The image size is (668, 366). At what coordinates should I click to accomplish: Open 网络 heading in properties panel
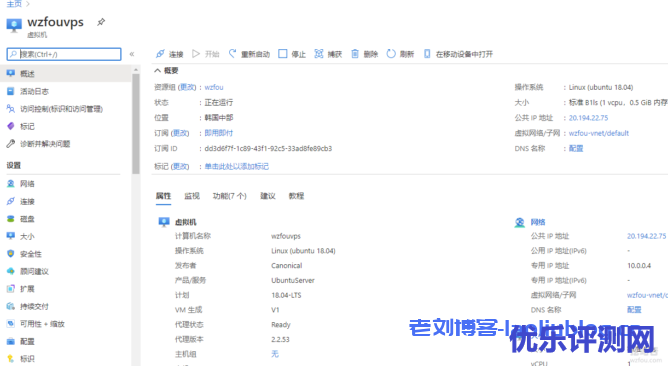tap(538, 222)
